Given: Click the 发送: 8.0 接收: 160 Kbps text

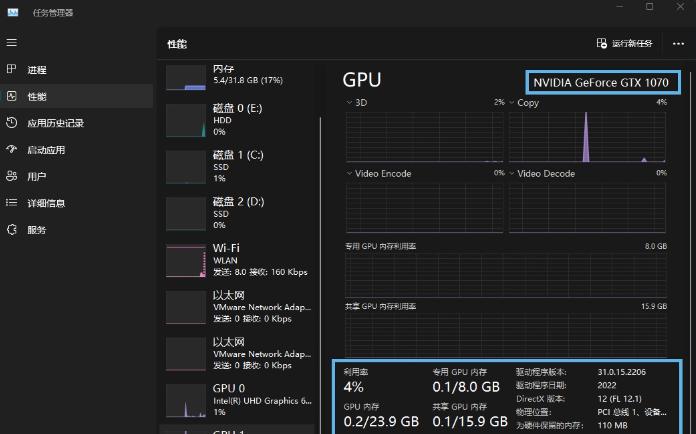Looking at the screenshot, I should tap(260, 272).
